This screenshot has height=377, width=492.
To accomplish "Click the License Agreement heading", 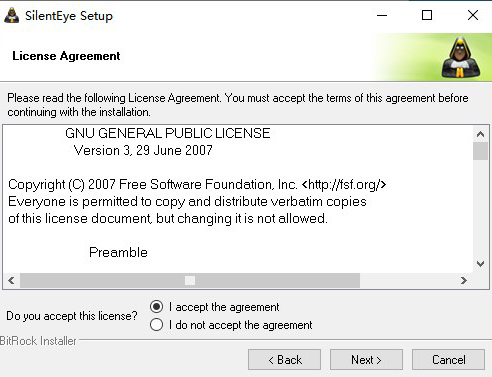I will click(66, 56).
